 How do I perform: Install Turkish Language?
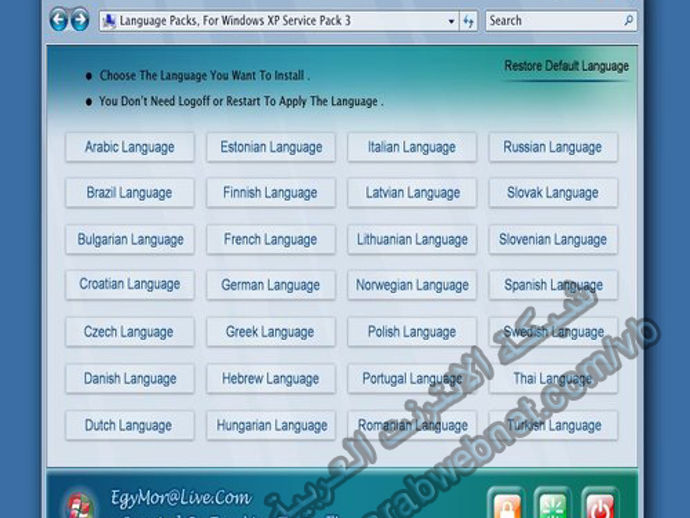coord(553,425)
